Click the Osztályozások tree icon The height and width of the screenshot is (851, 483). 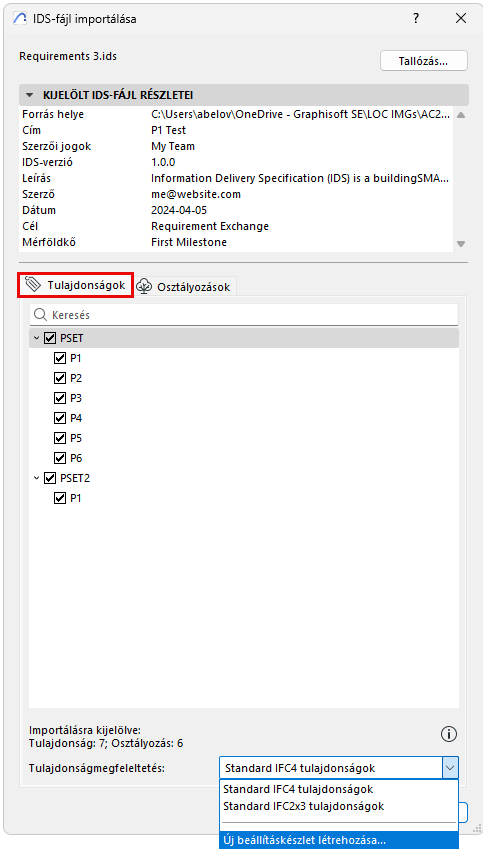click(144, 287)
